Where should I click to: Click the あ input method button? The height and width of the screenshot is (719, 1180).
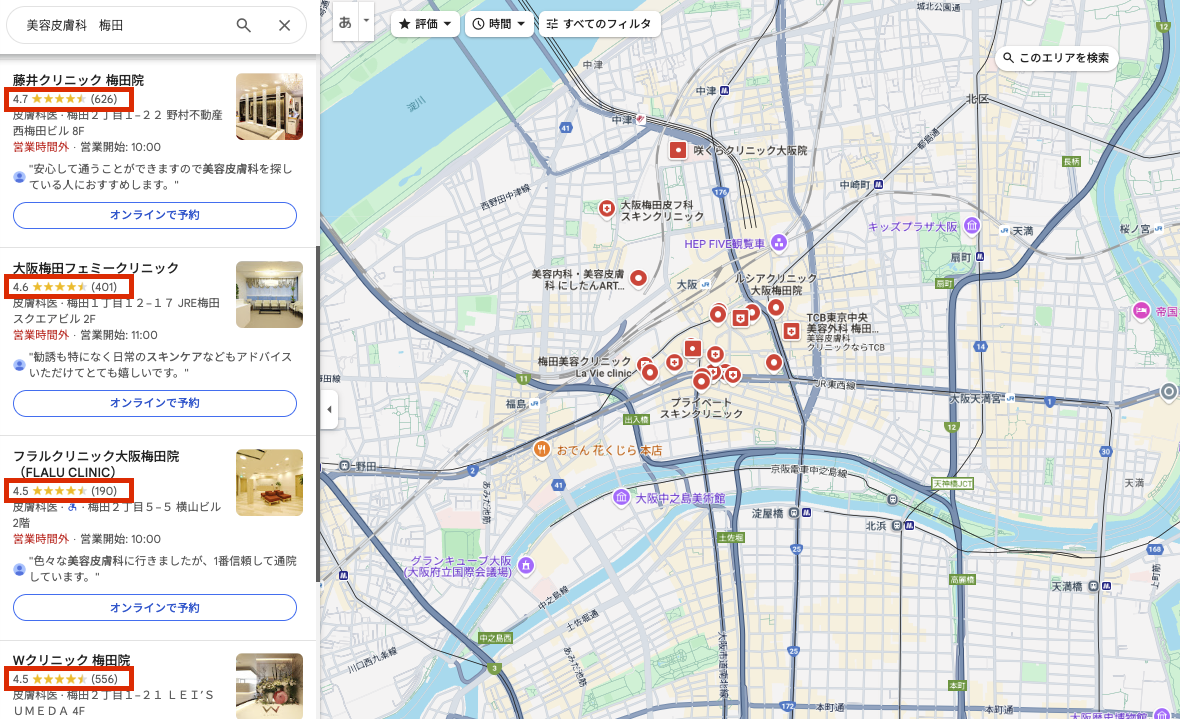click(x=345, y=22)
